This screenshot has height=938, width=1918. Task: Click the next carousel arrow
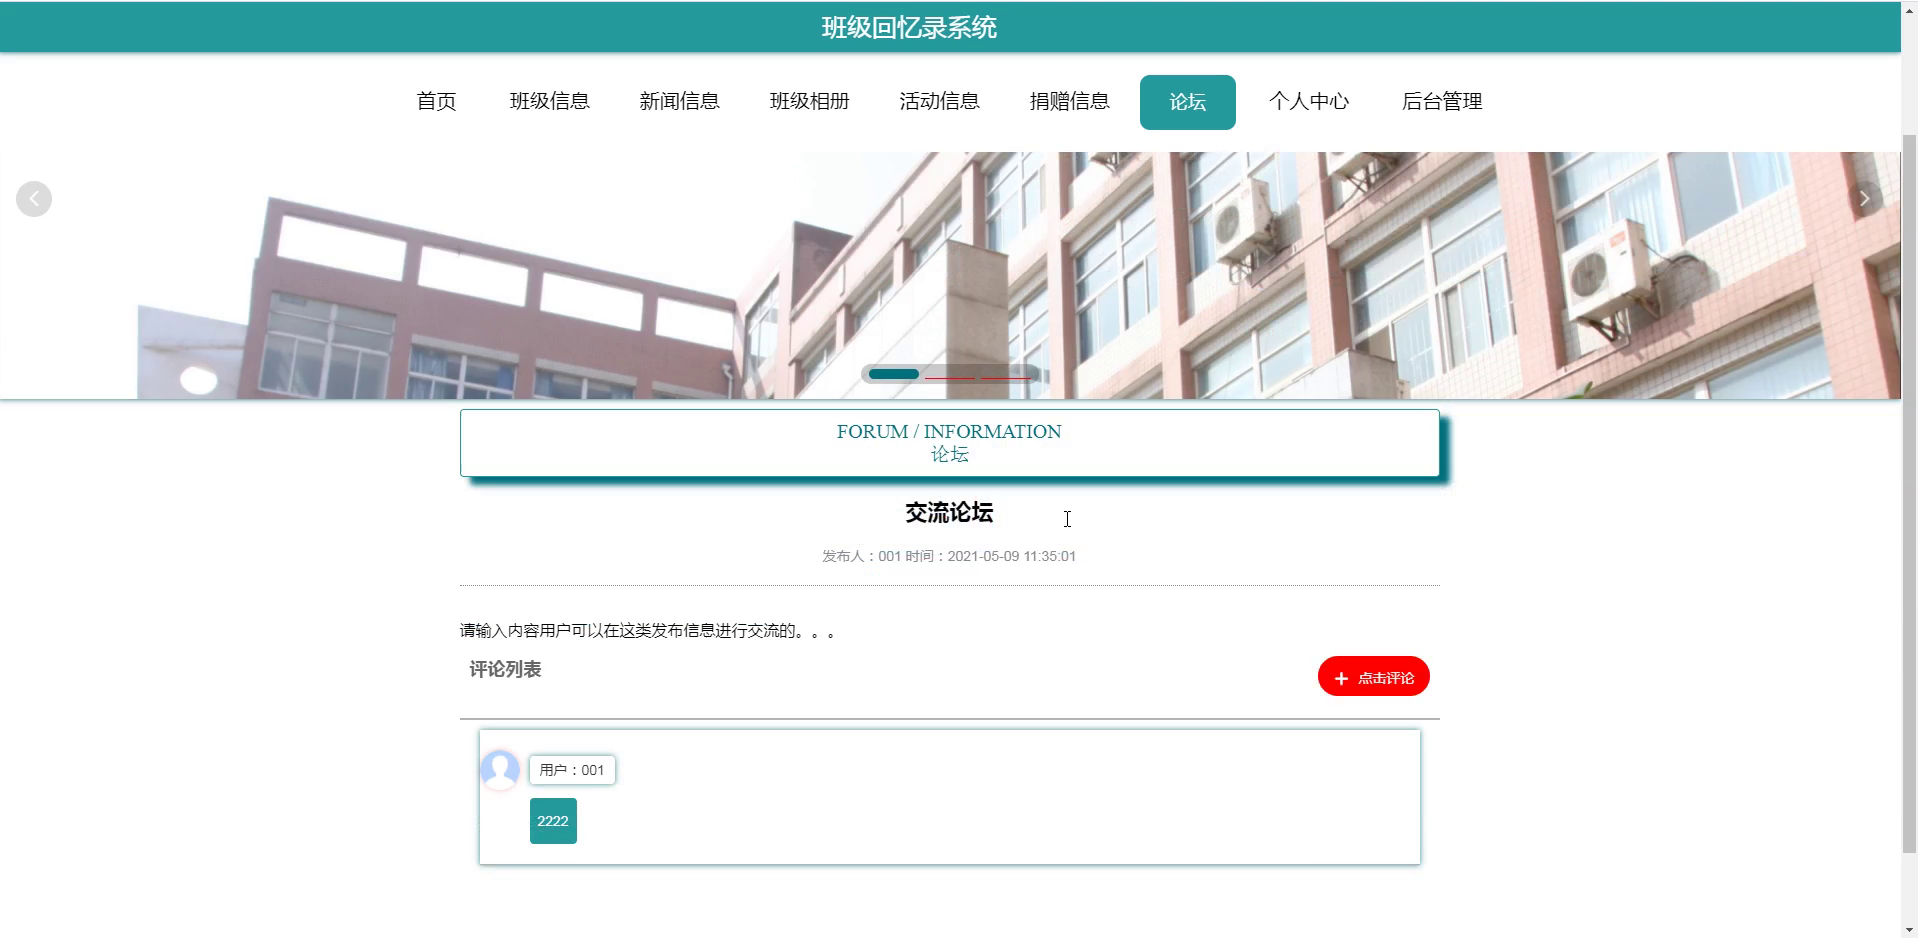click(x=1864, y=198)
